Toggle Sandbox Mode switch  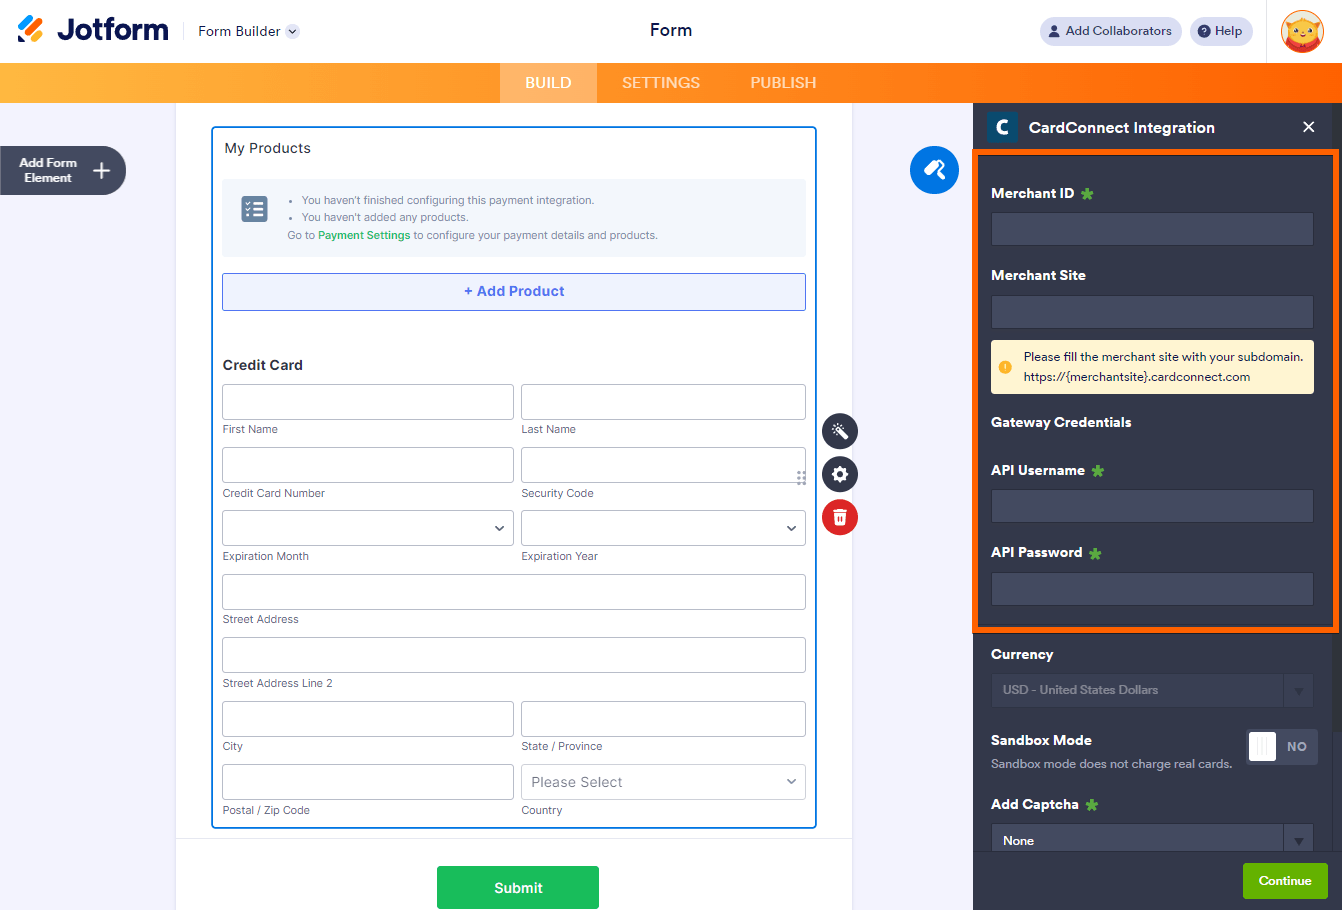click(x=1282, y=747)
